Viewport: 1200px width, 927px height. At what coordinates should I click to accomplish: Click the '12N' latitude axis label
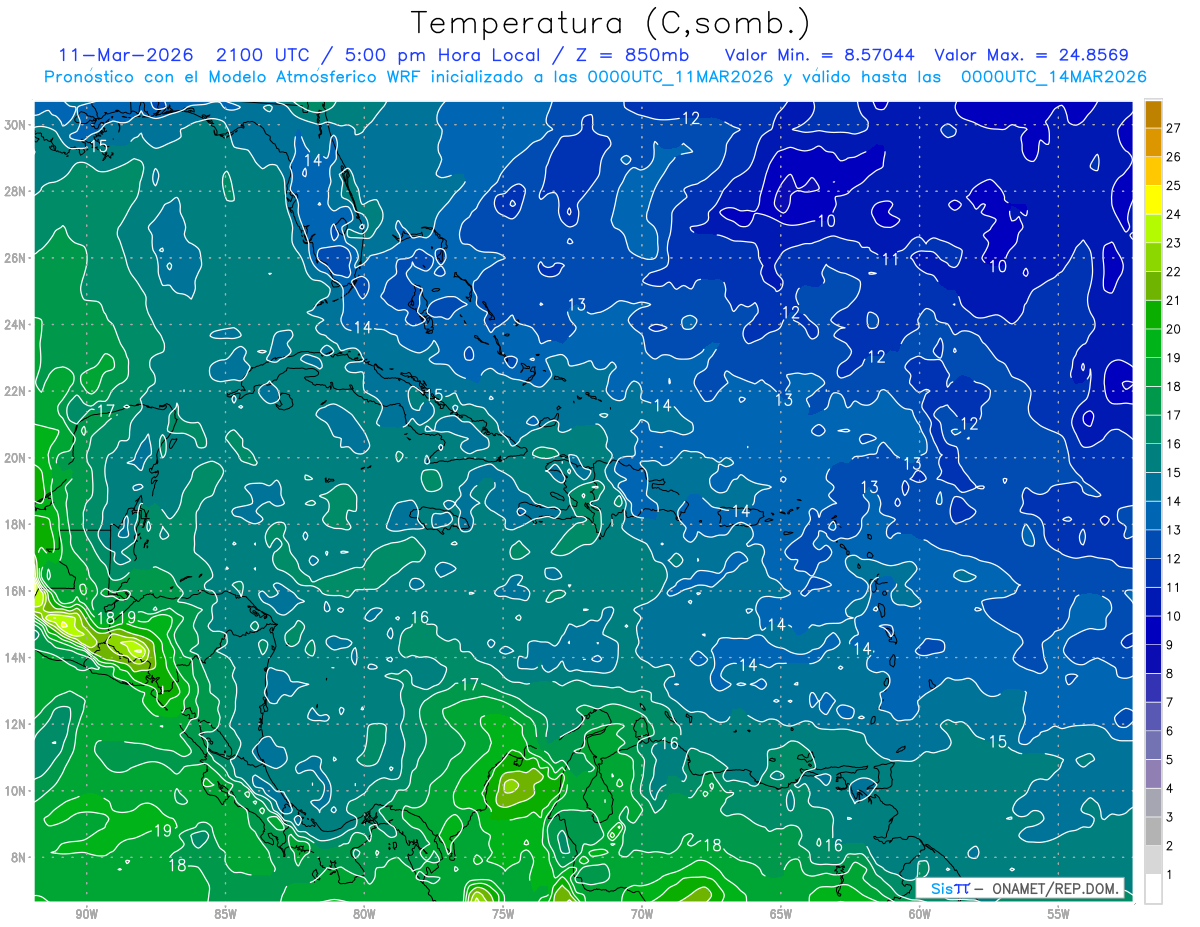pos(14,724)
